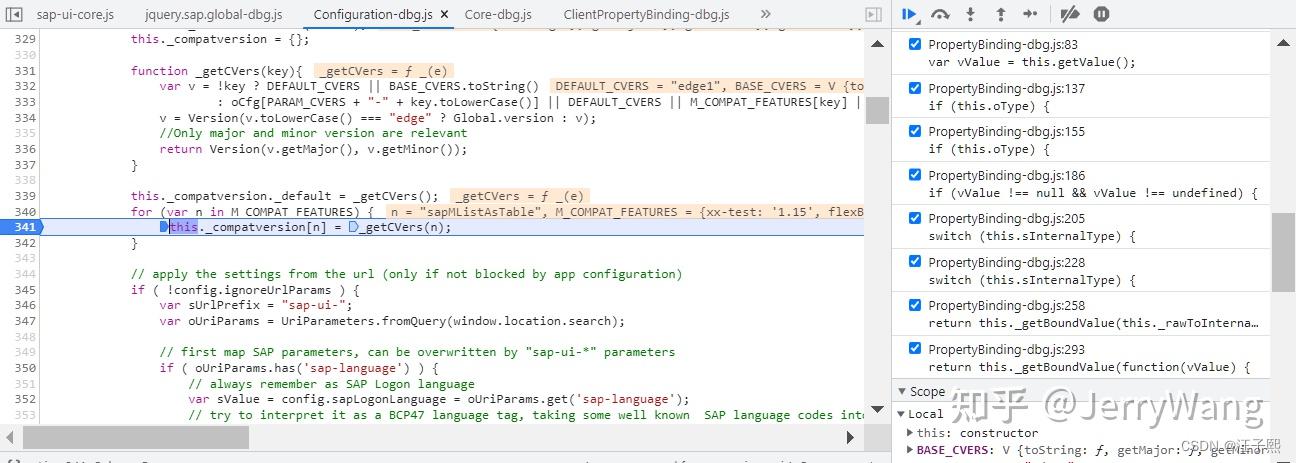Disable breakpoint at PropertyBinding-dbg.js:137
The width and height of the screenshot is (1296, 463).
[914, 88]
